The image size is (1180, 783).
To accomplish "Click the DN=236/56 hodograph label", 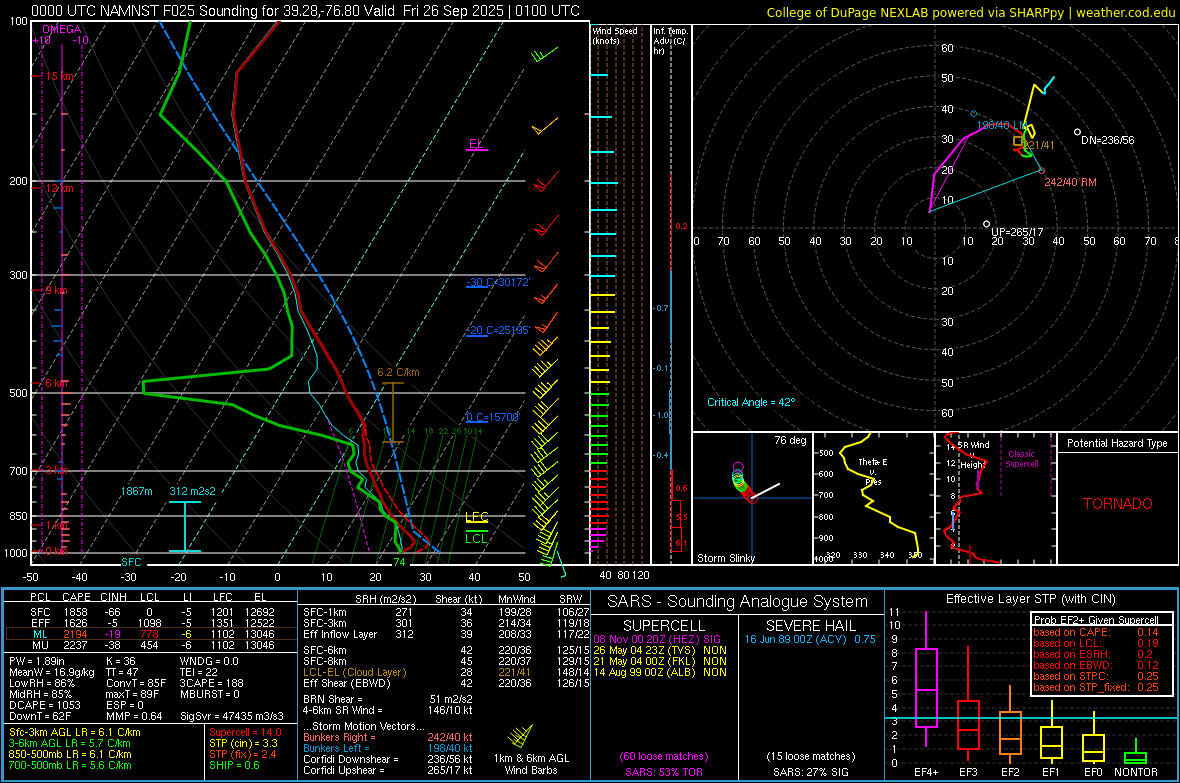I will tap(1107, 140).
